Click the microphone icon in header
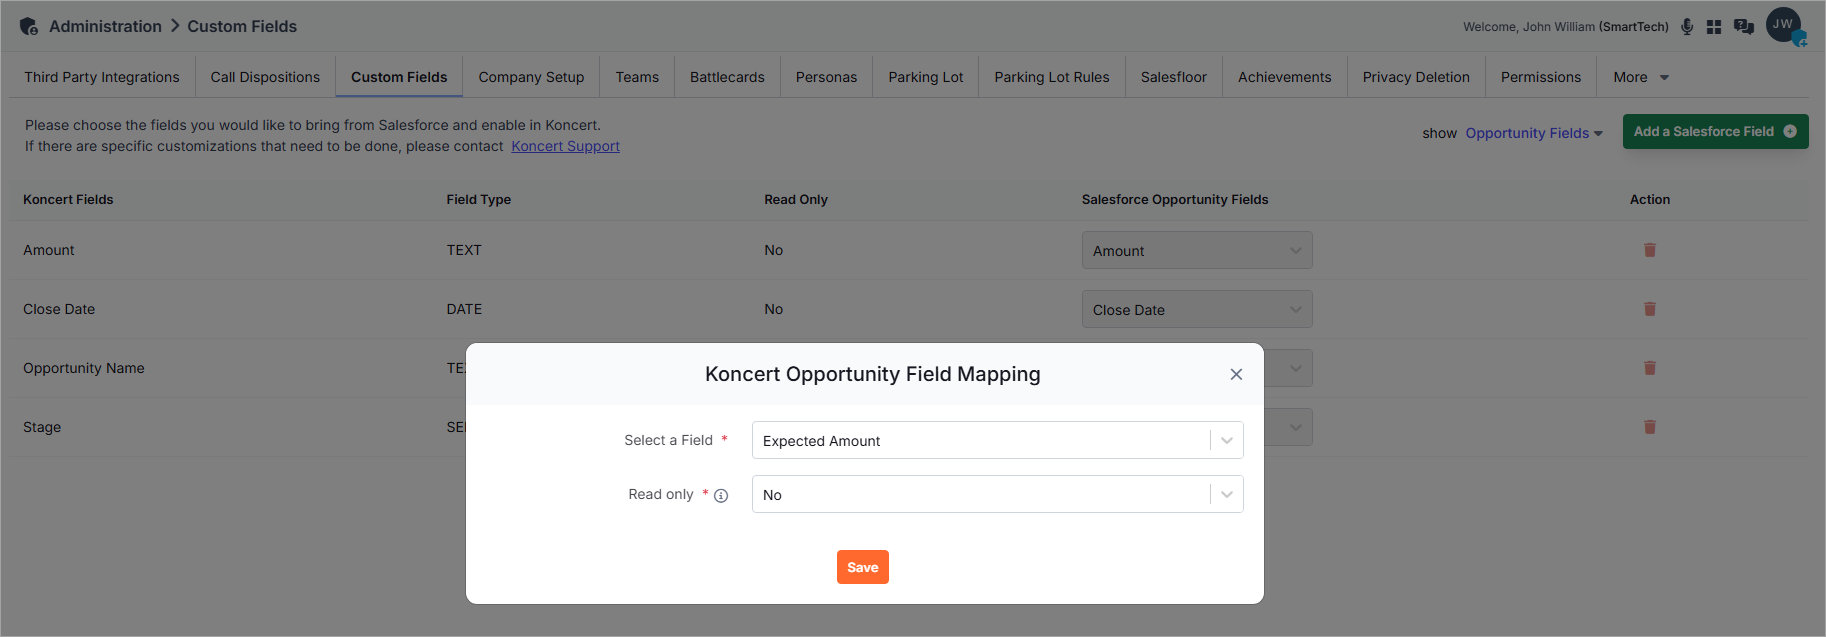This screenshot has width=1826, height=637. point(1687,27)
